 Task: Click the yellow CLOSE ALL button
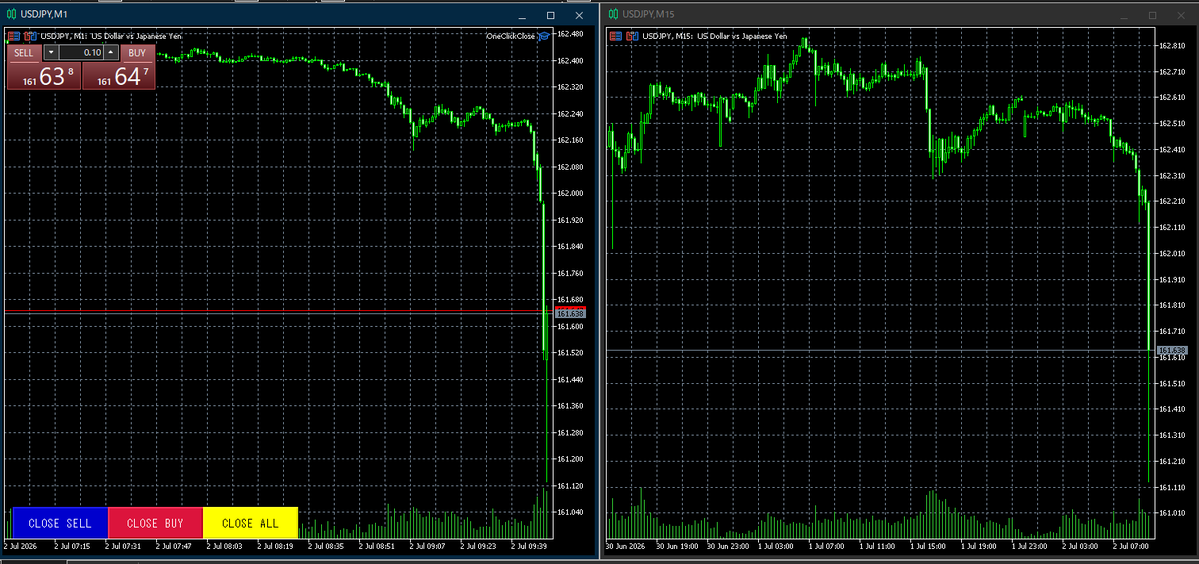(250, 523)
